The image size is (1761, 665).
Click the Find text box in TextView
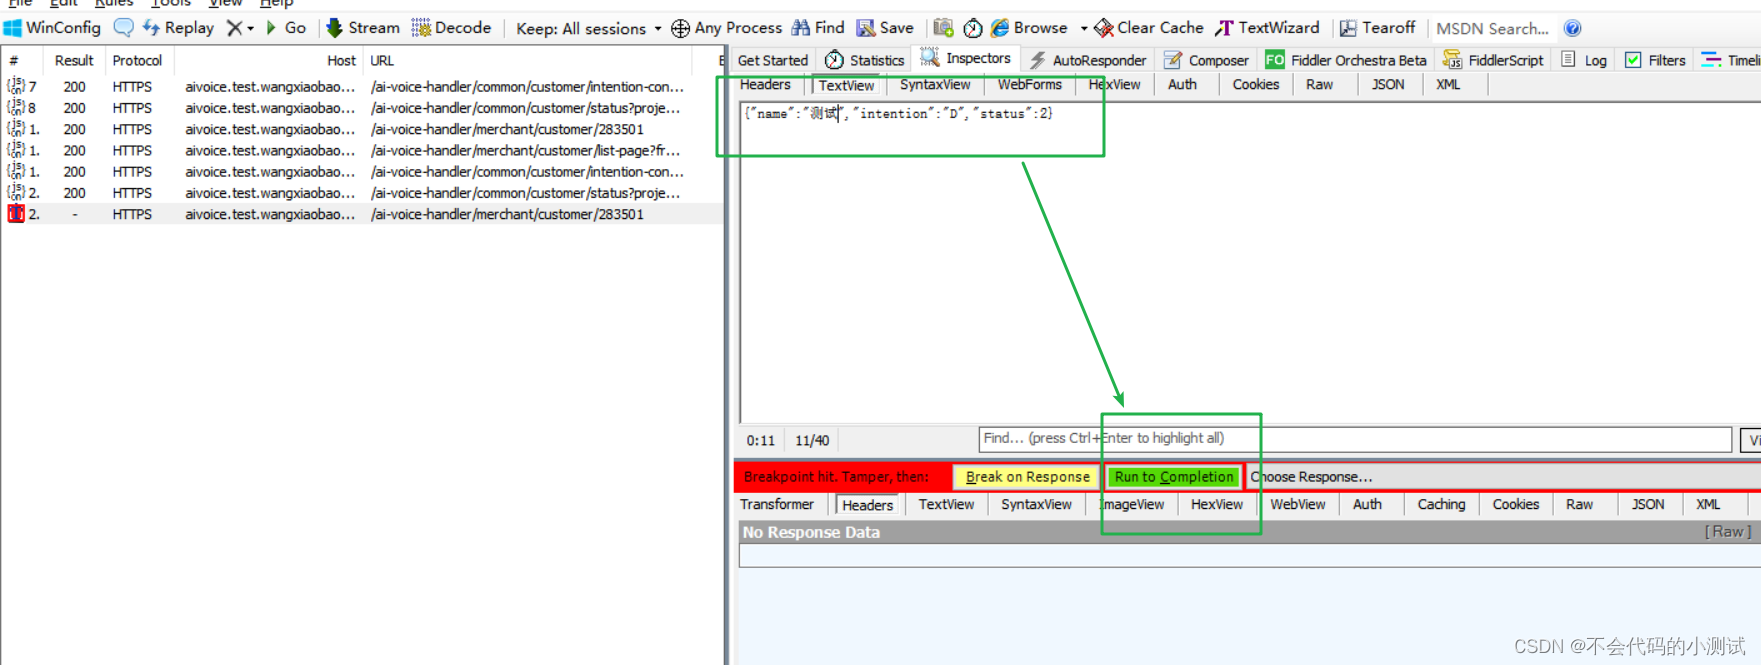1355,439
